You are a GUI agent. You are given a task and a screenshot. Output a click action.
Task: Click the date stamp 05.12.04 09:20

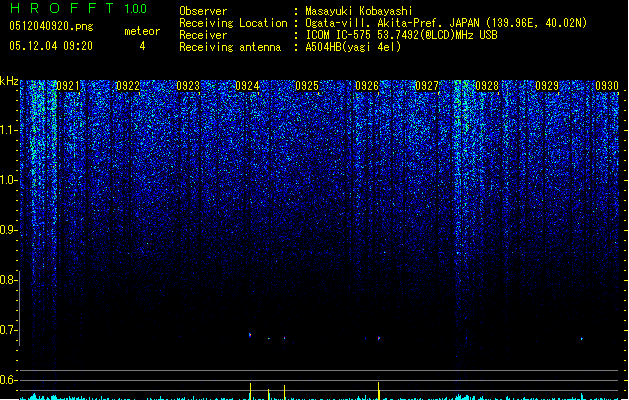[x=51, y=46]
